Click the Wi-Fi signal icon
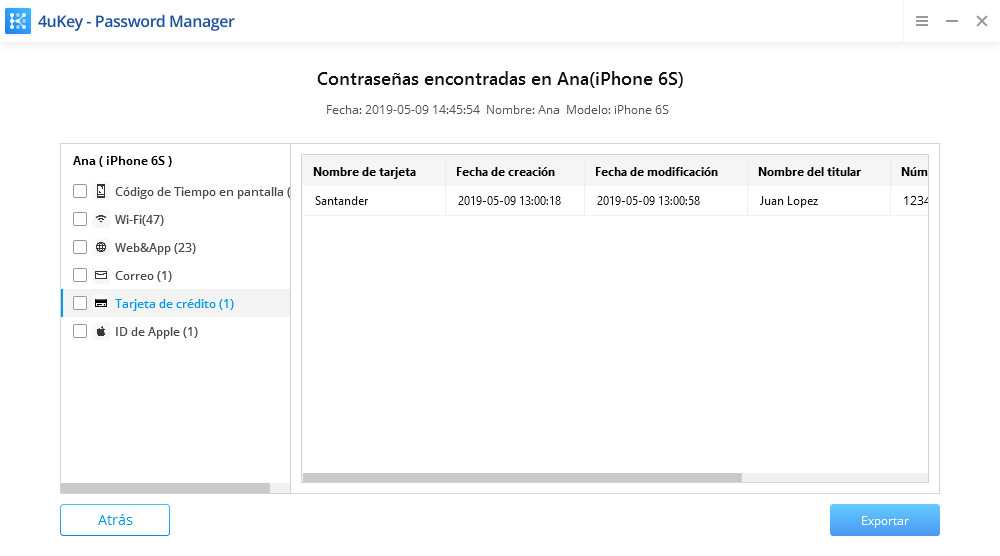 coord(101,219)
